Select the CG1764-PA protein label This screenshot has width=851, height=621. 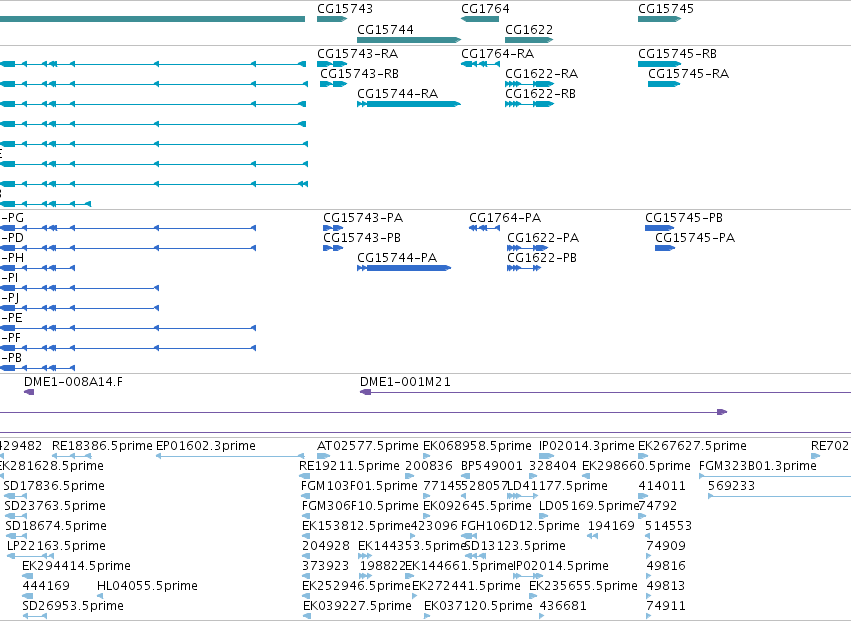click(505, 218)
